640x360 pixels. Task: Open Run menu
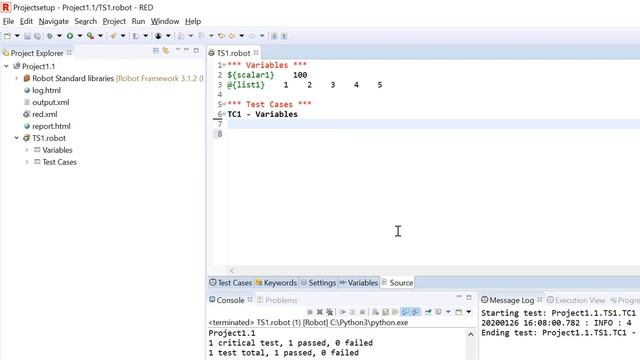(x=138, y=21)
